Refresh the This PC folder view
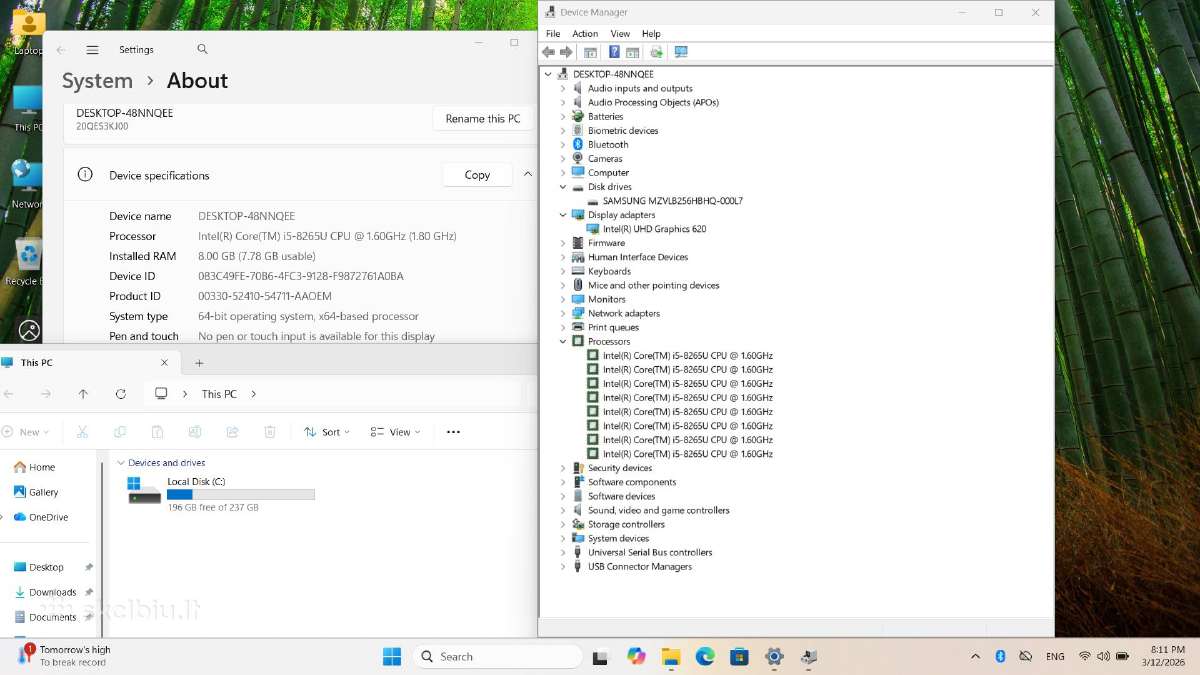The height and width of the screenshot is (675, 1200). click(x=121, y=394)
